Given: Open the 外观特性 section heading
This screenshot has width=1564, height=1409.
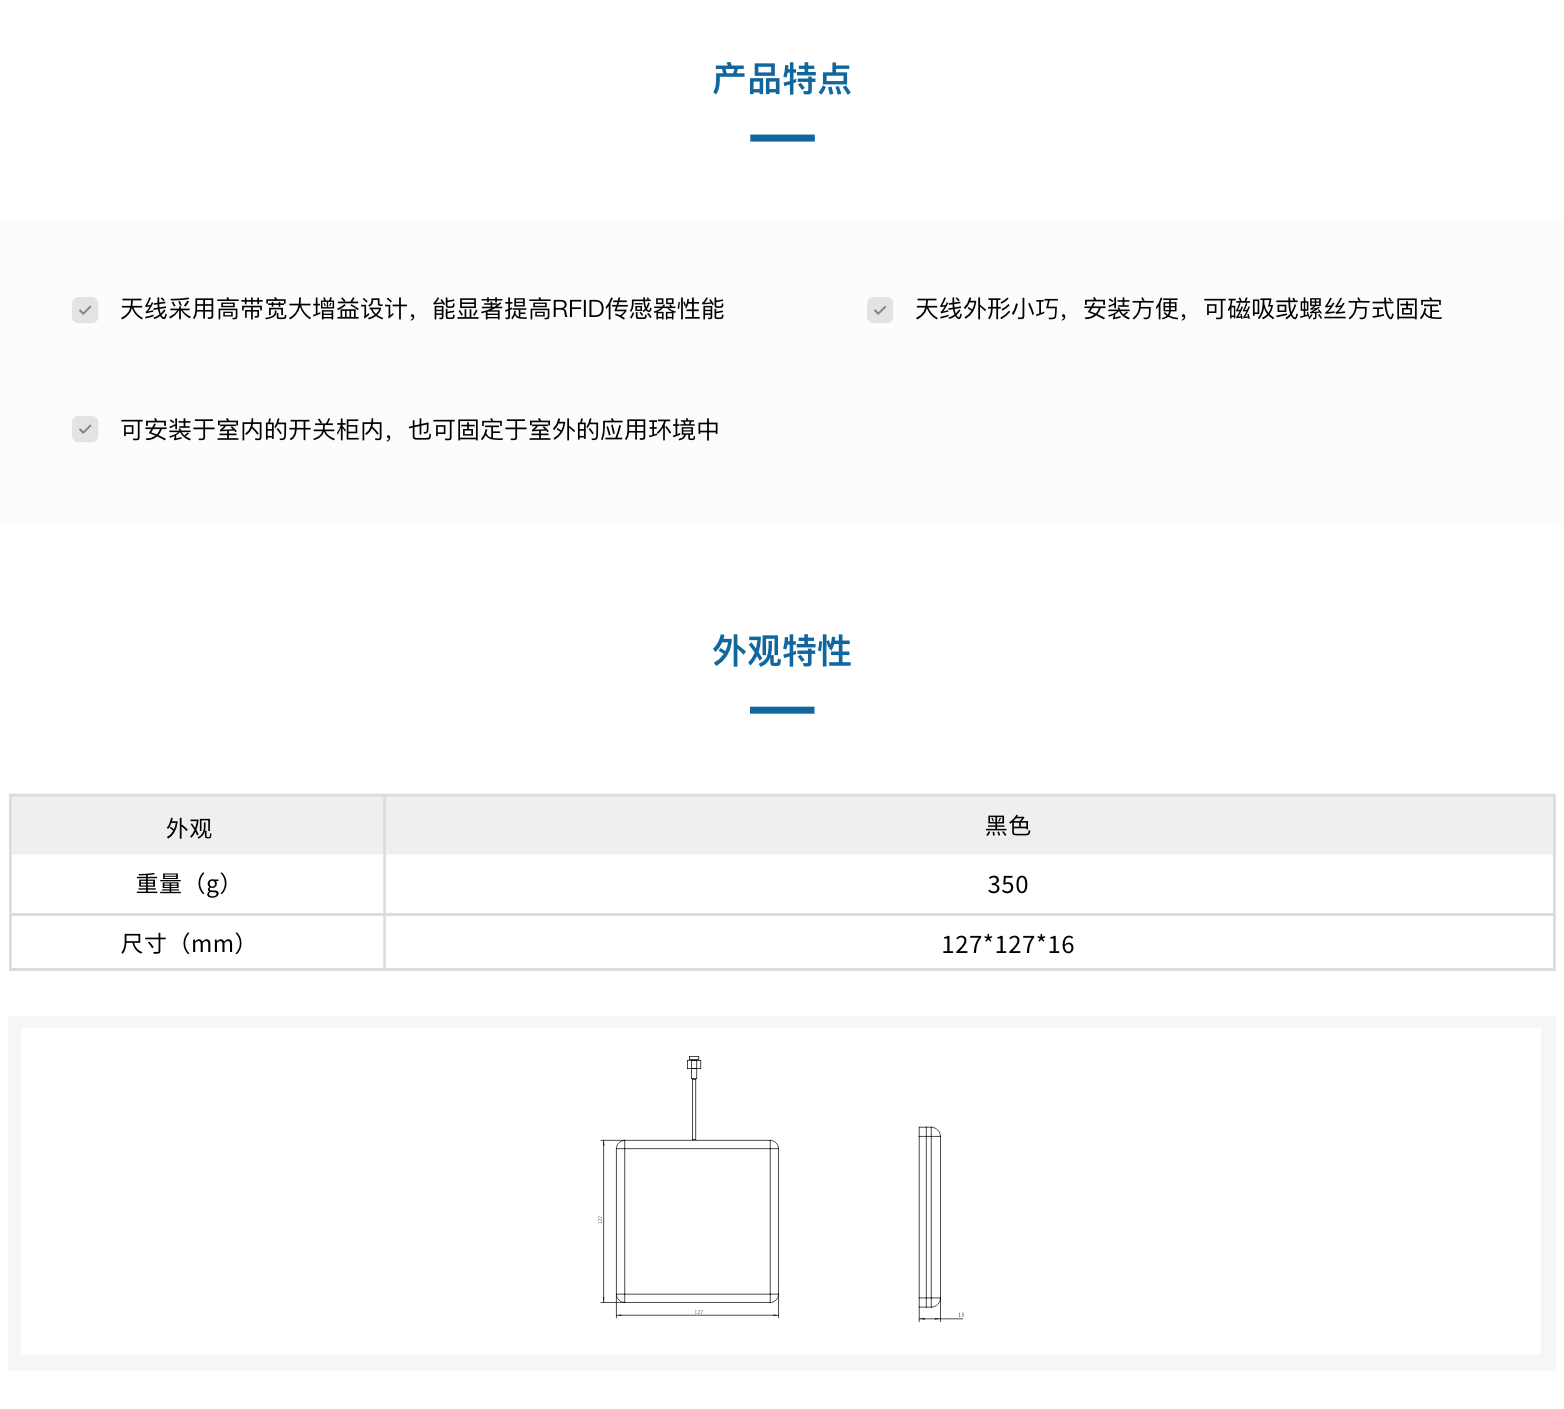Looking at the screenshot, I should 781,651.
